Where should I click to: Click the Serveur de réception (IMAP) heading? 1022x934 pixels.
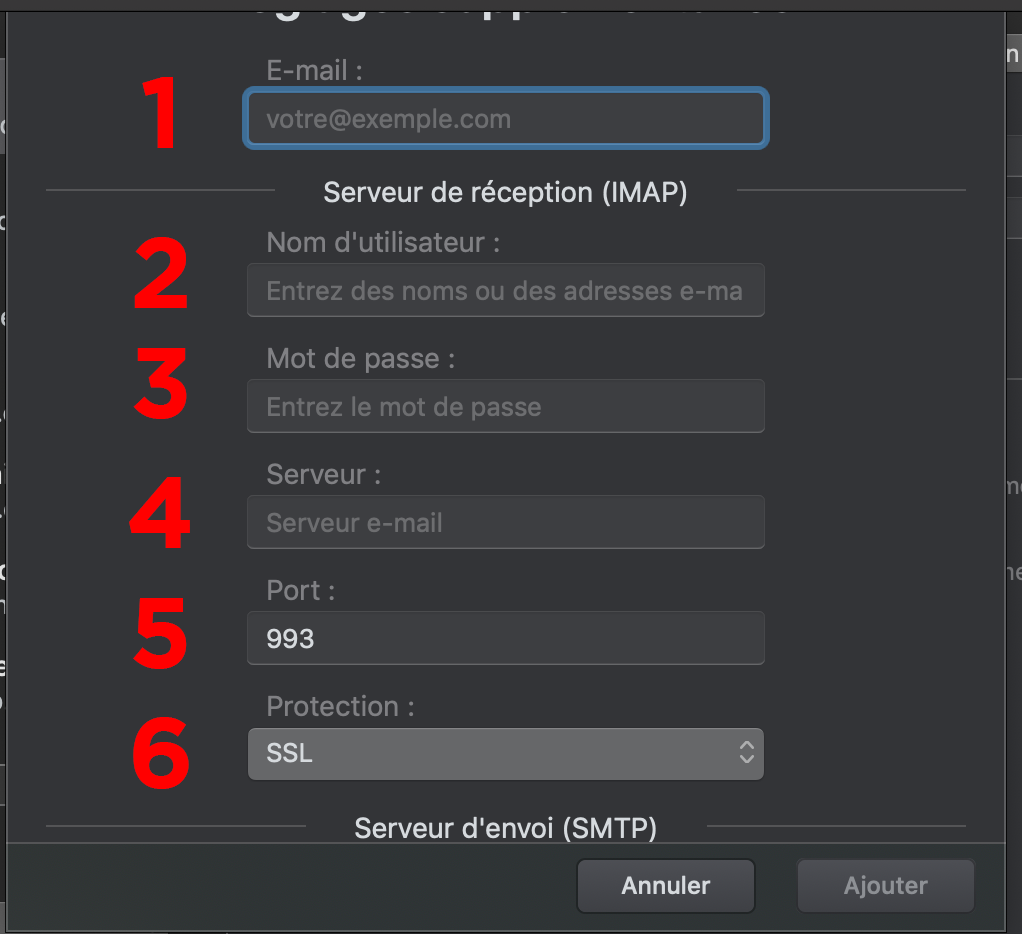point(505,192)
